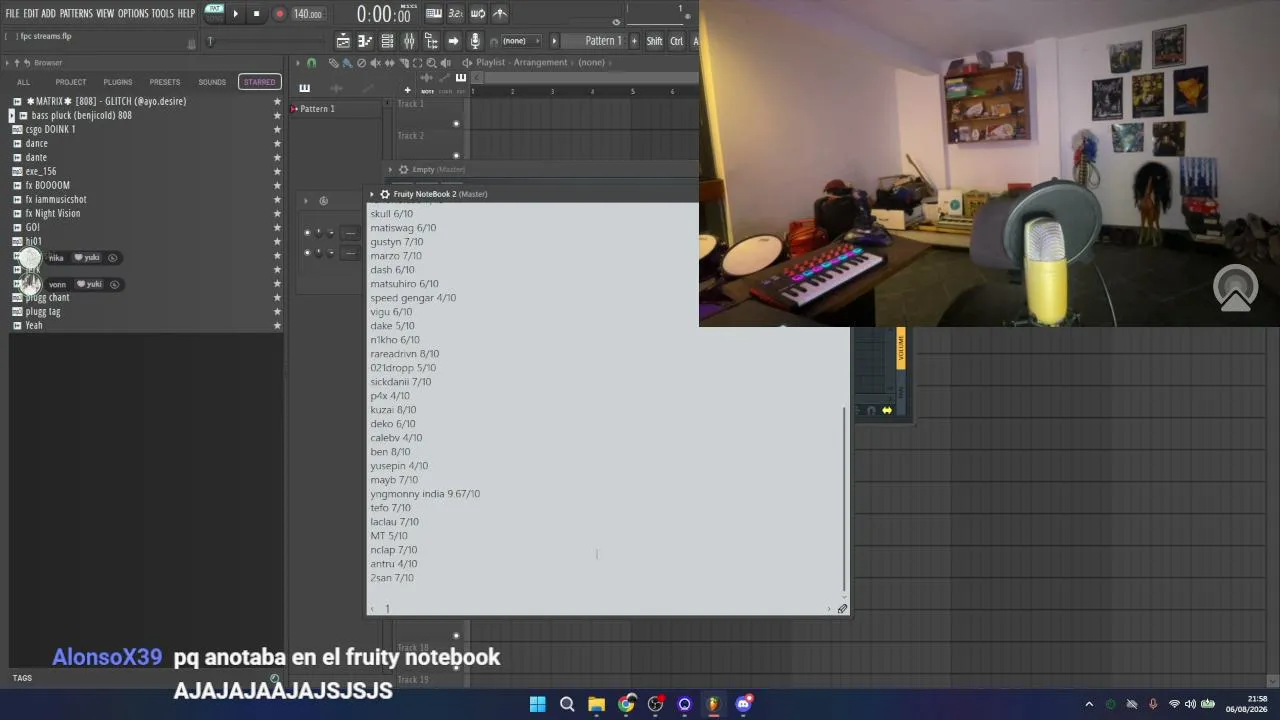Open the FILE menu
1280x720 pixels.
point(12,14)
